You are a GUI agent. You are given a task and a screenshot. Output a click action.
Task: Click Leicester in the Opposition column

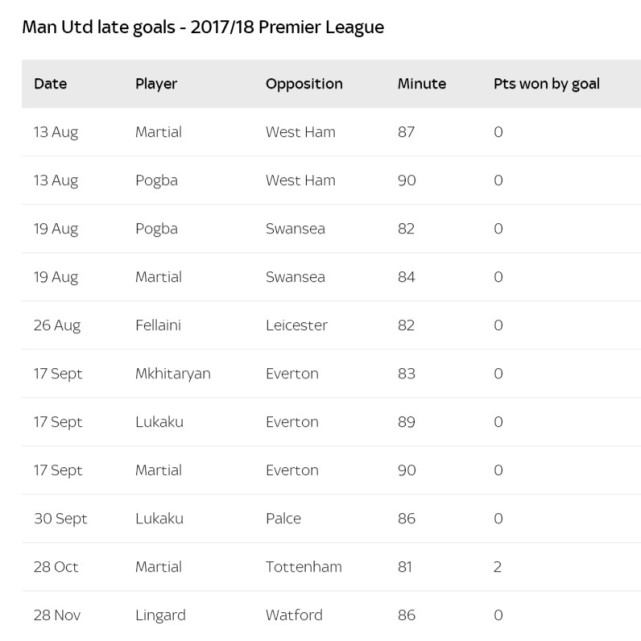click(296, 325)
